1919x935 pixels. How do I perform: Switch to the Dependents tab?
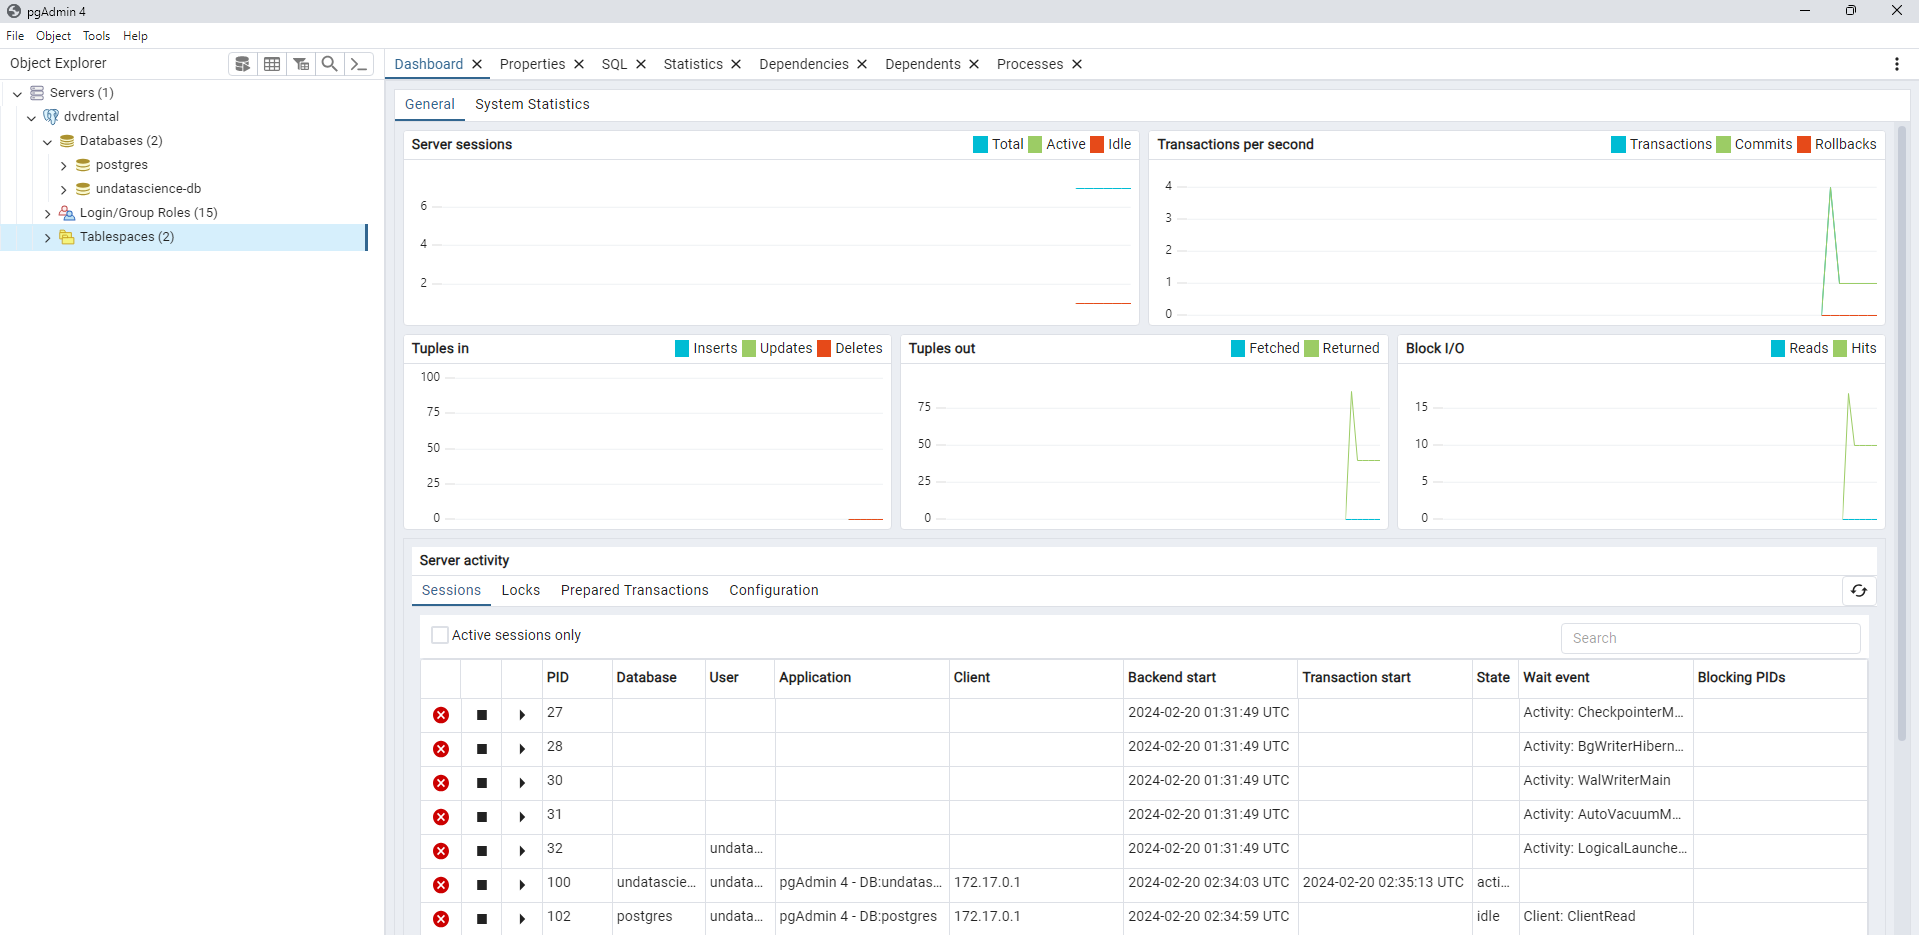[x=923, y=64]
